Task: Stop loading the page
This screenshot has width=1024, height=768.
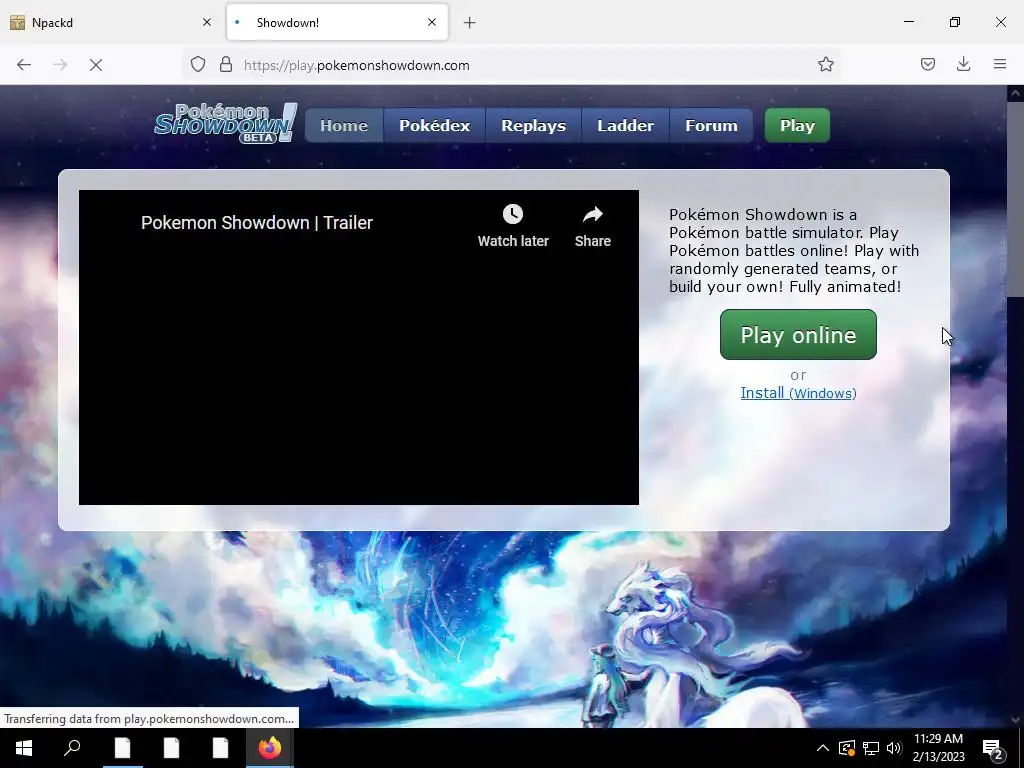Action: (x=96, y=65)
